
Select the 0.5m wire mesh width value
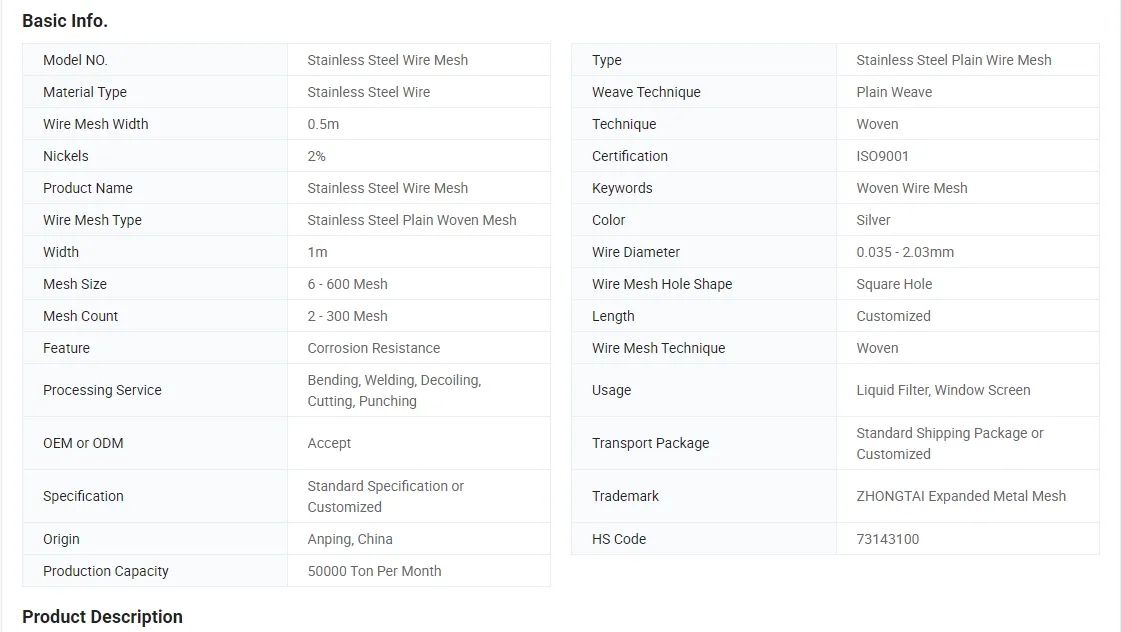click(x=323, y=124)
